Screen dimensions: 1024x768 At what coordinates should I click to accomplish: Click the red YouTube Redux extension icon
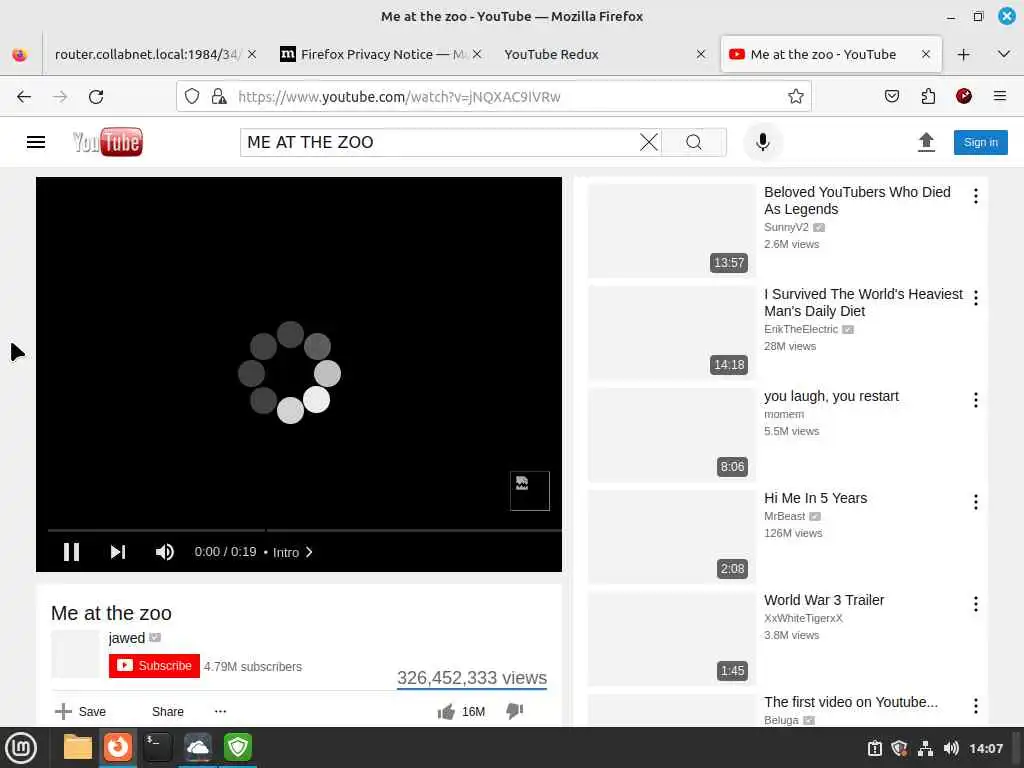963,97
